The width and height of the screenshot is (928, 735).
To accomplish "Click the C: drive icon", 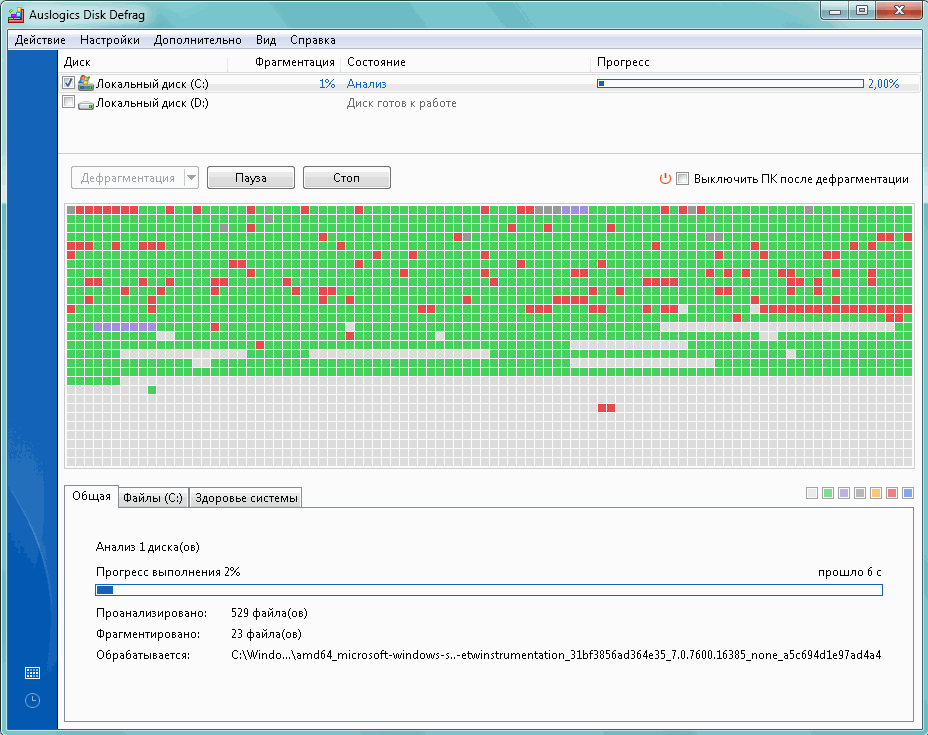I will [x=86, y=83].
